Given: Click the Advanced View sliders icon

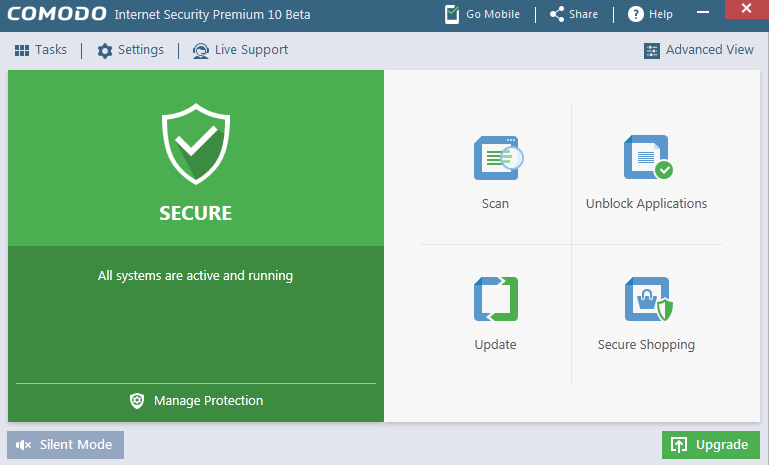Looking at the screenshot, I should pos(652,51).
